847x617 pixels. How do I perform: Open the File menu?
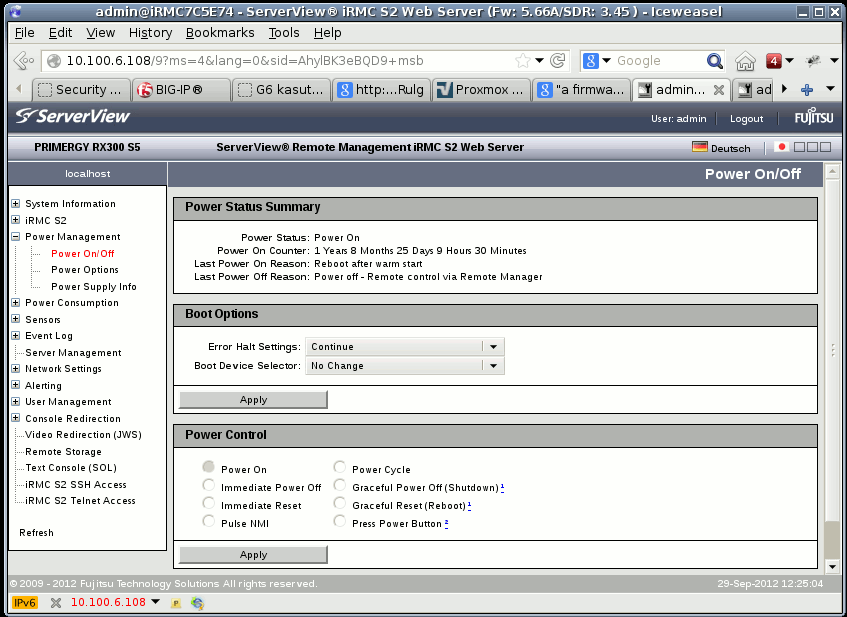click(24, 33)
